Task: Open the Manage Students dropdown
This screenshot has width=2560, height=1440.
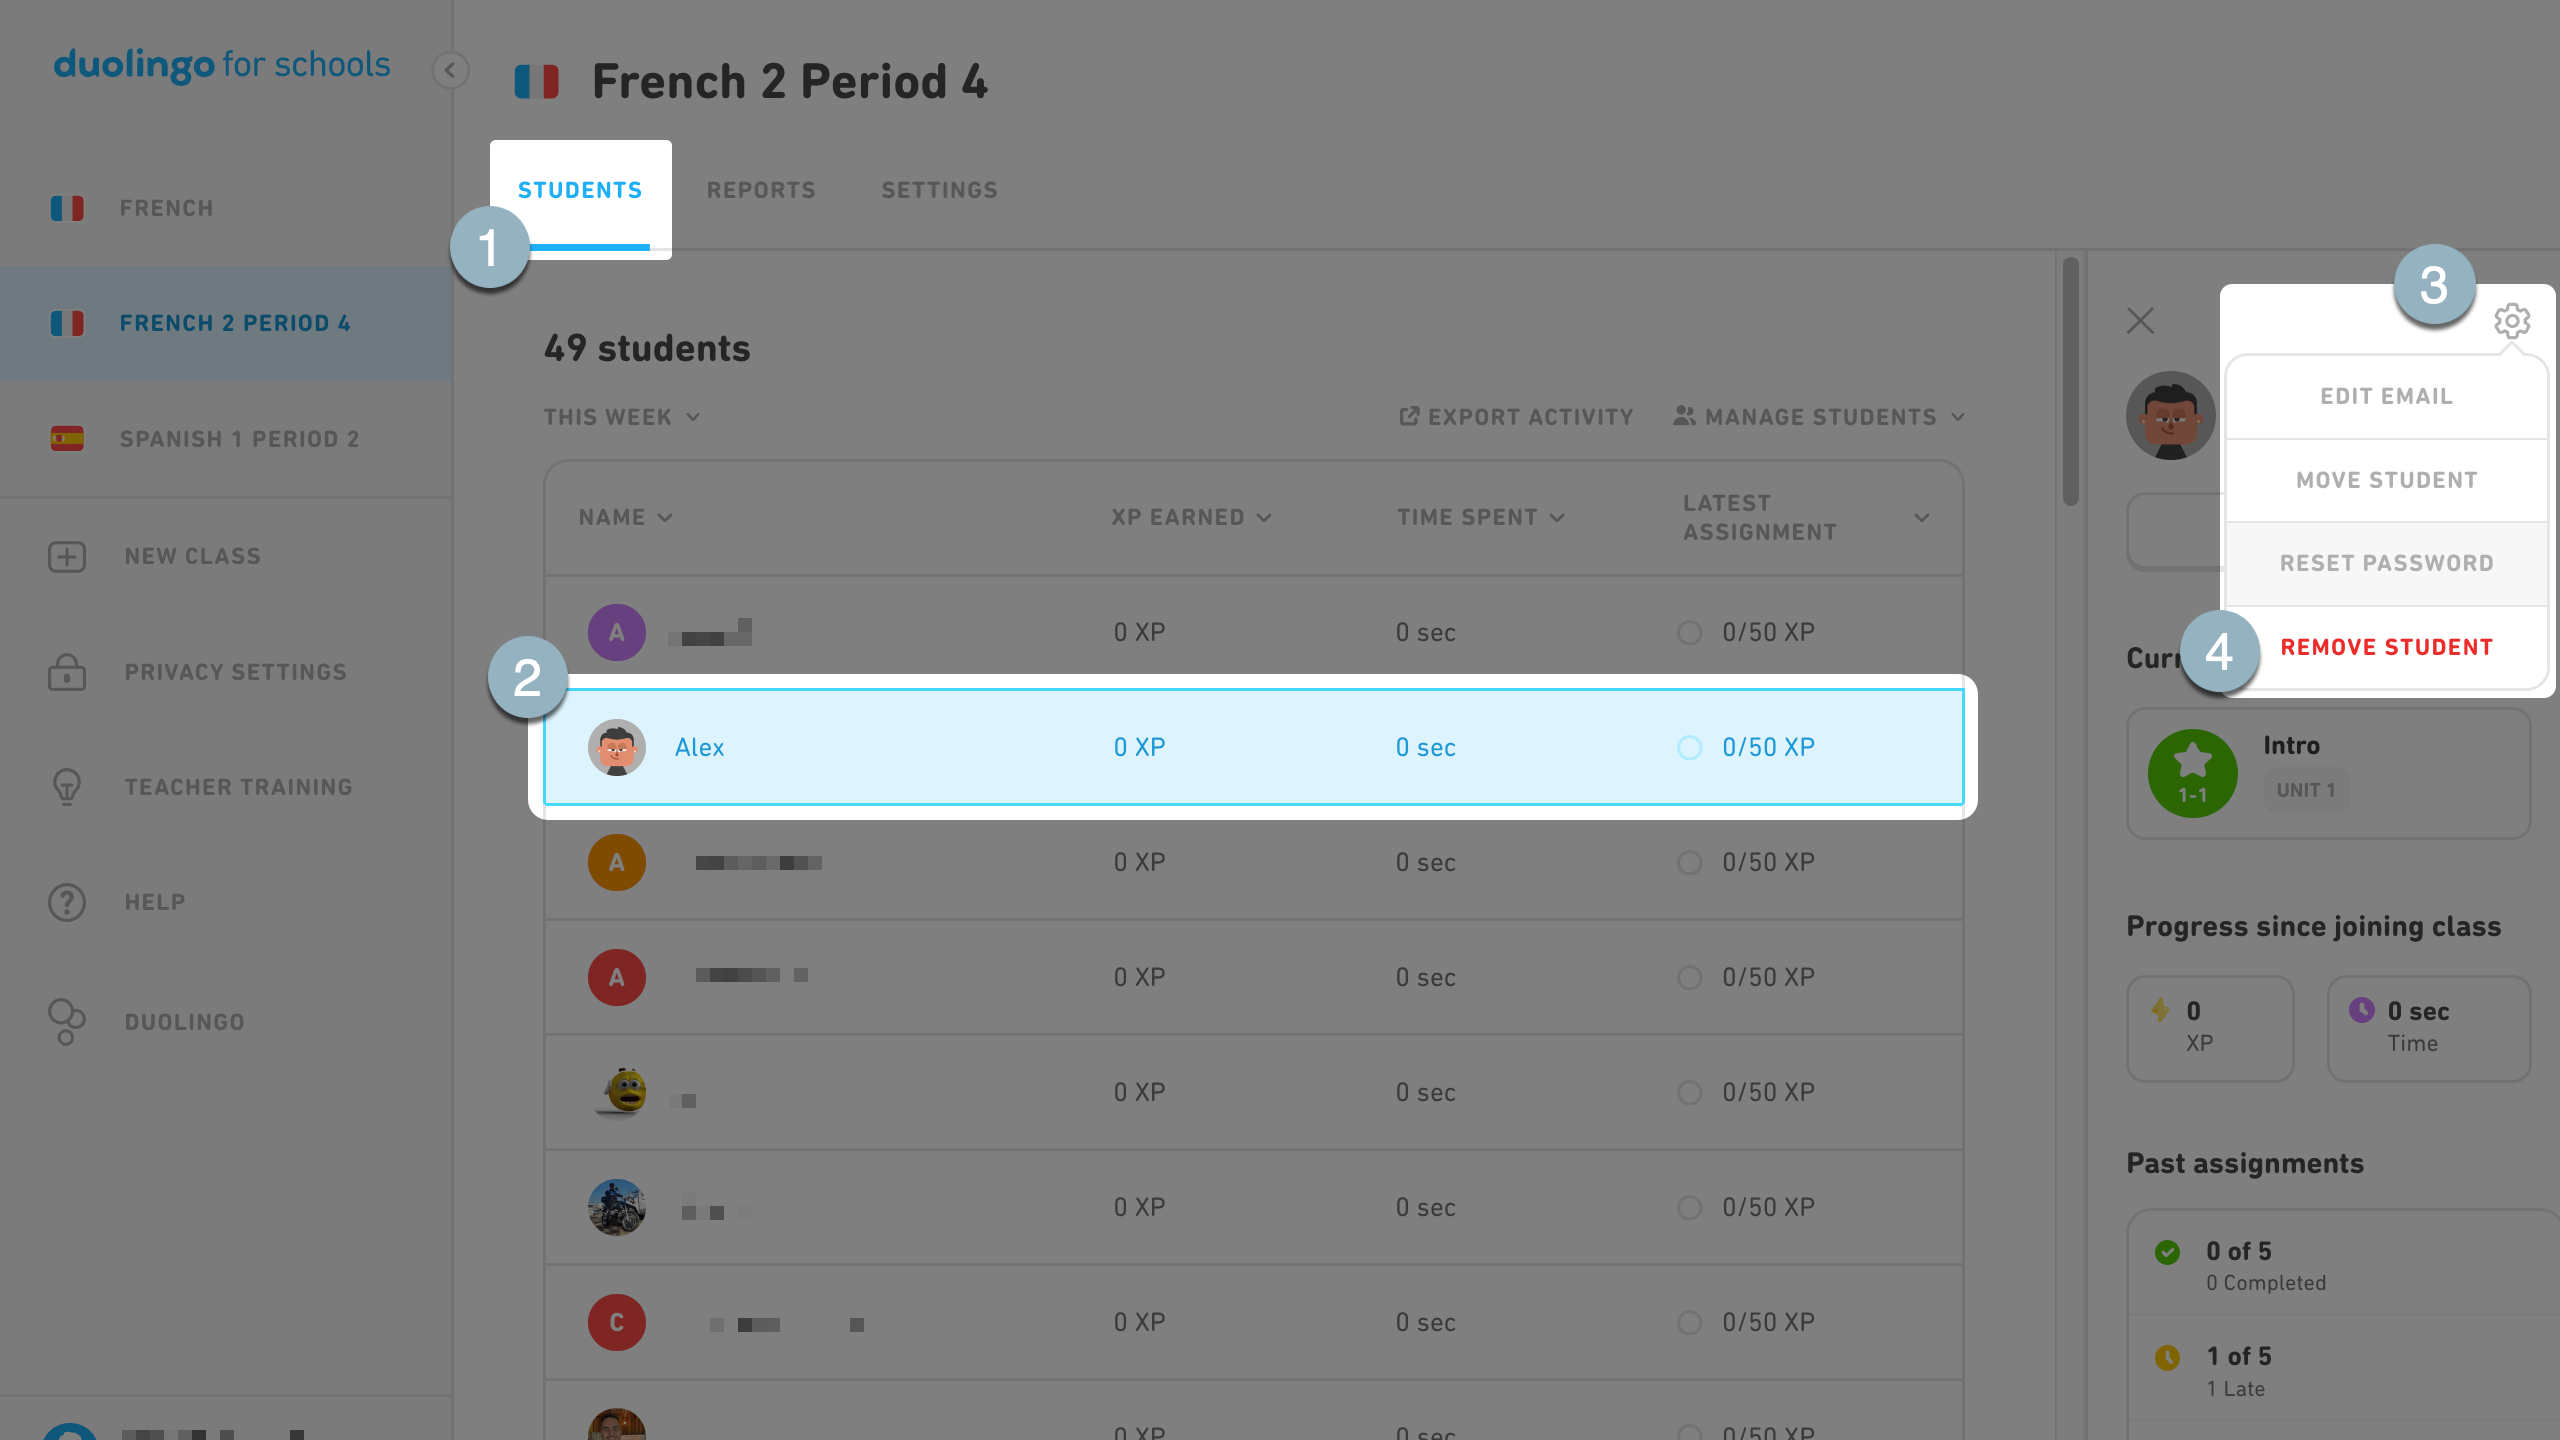Action: (1818, 417)
